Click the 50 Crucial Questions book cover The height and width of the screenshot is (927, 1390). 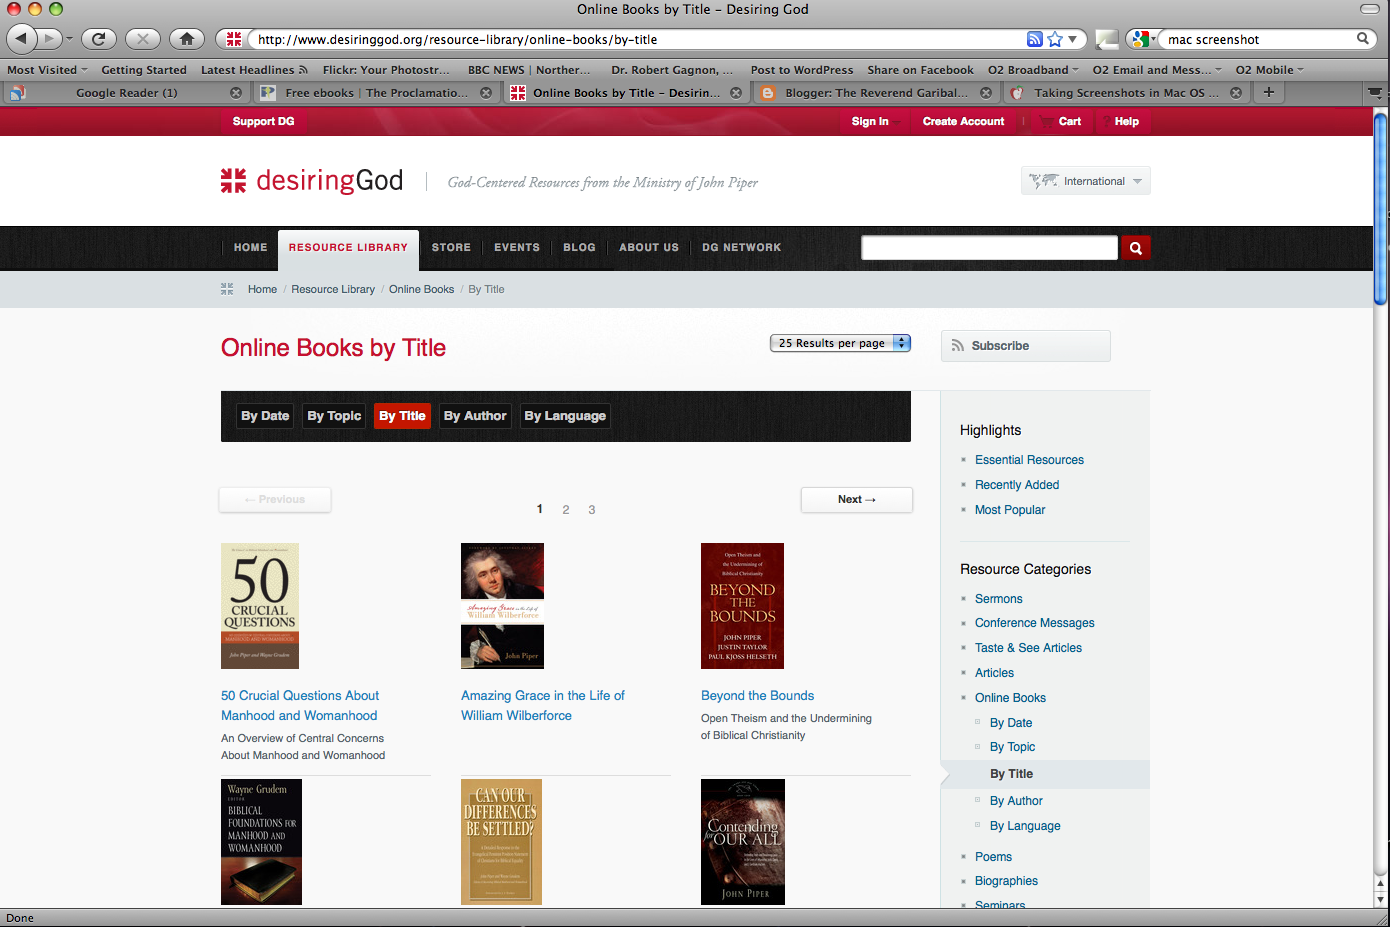(x=260, y=606)
